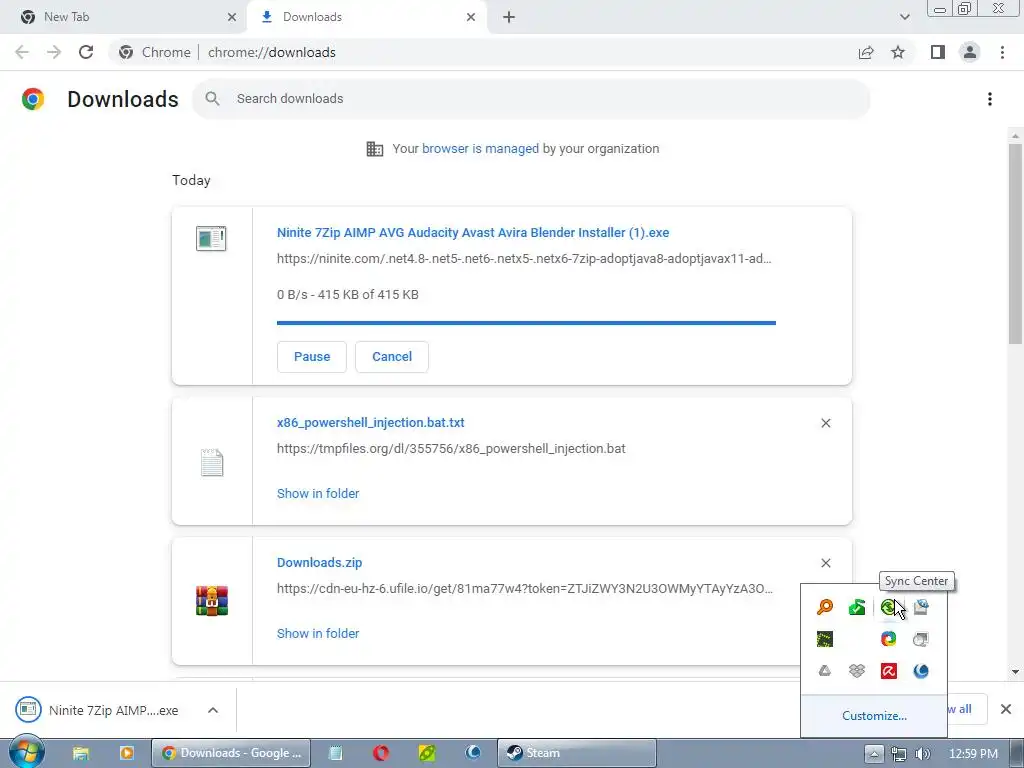Viewport: 1024px width, 768px height.
Task: Close the download shelf at bottom
Action: click(1006, 709)
